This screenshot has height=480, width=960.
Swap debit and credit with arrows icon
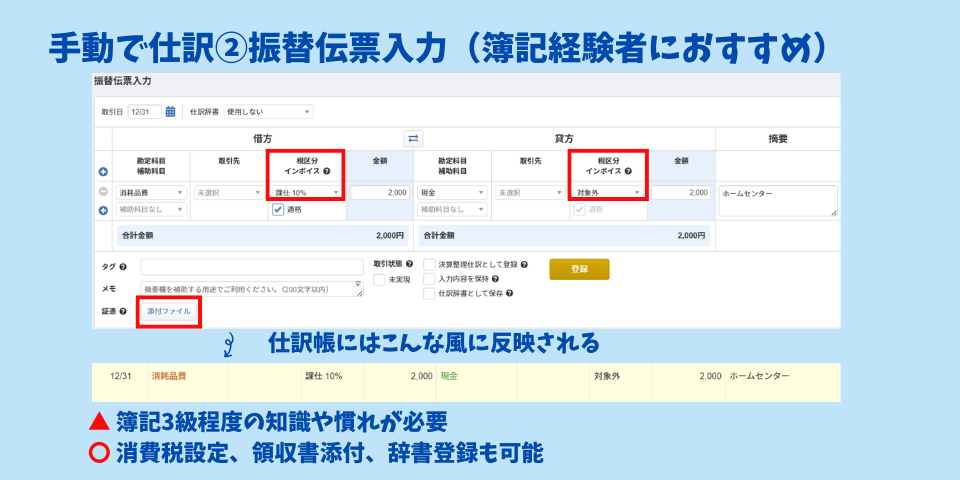(414, 139)
